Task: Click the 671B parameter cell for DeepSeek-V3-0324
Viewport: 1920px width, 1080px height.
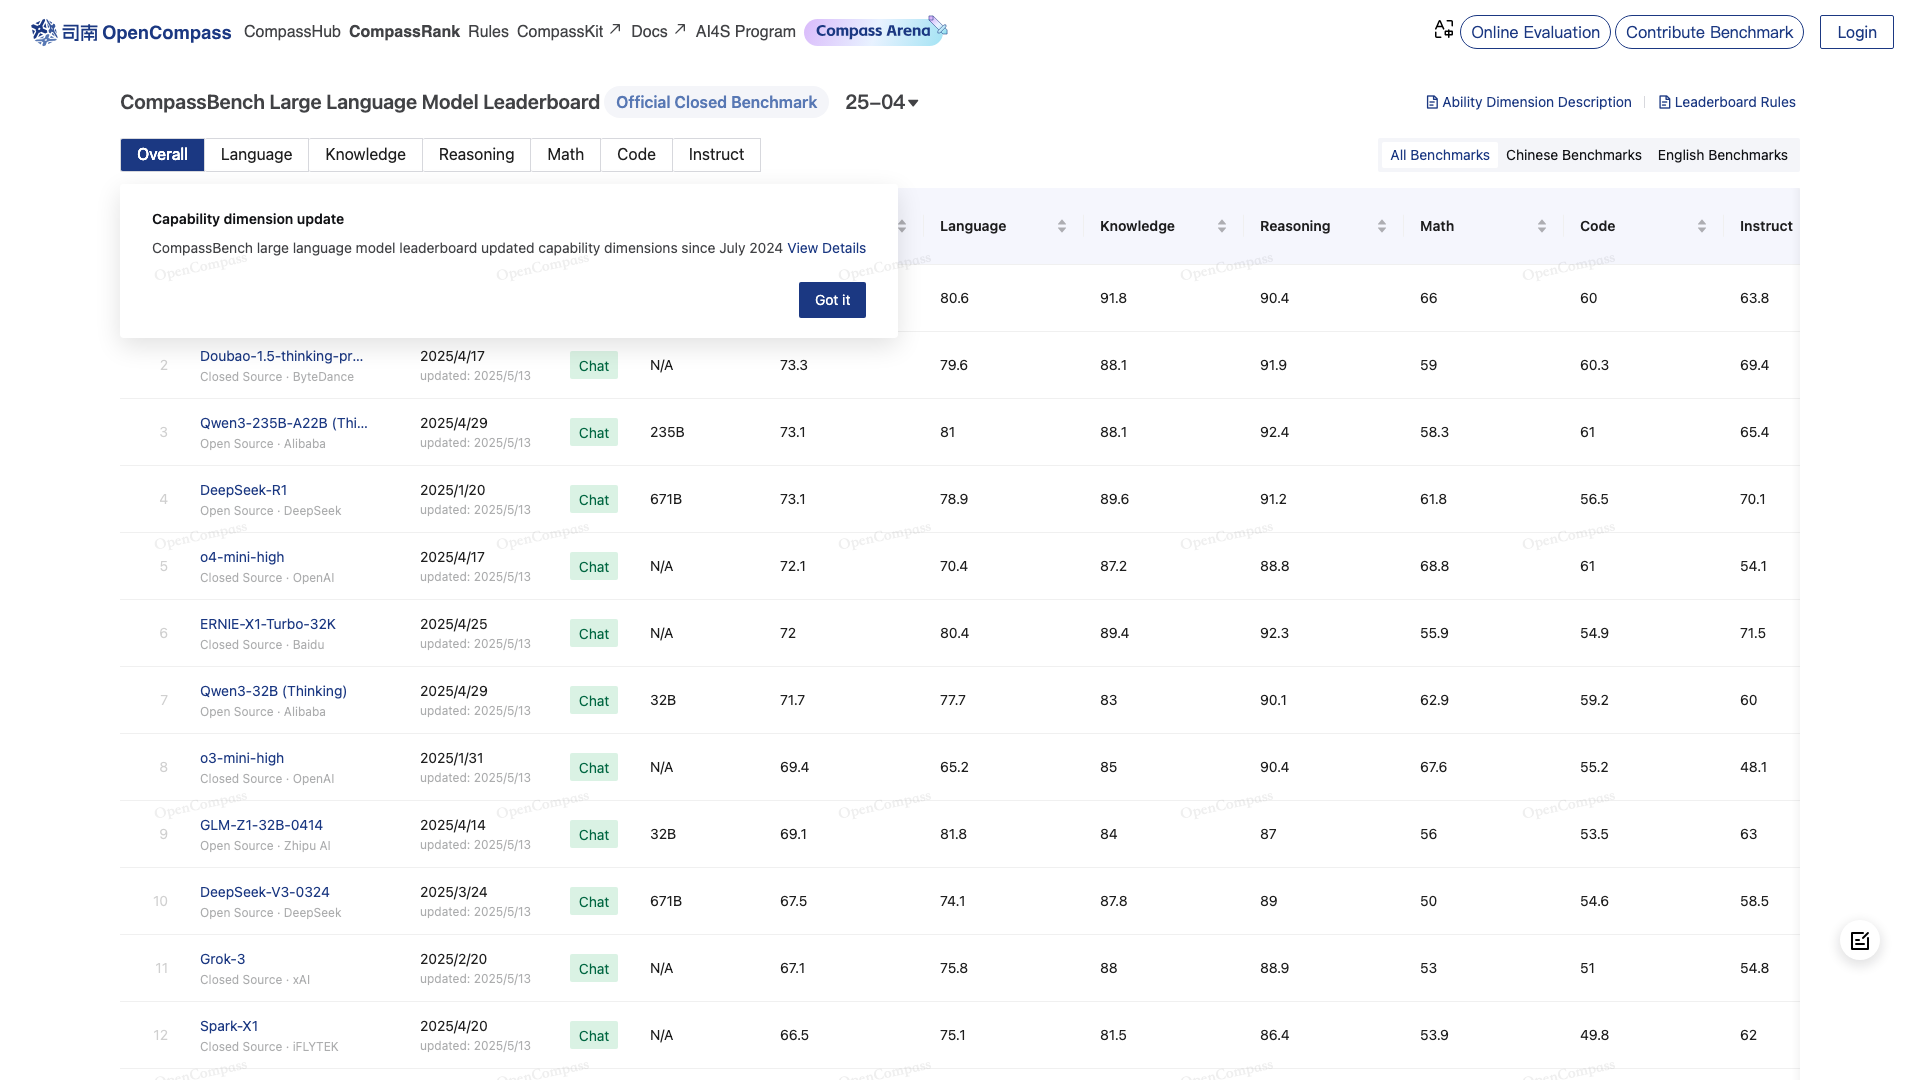Action: (x=666, y=901)
